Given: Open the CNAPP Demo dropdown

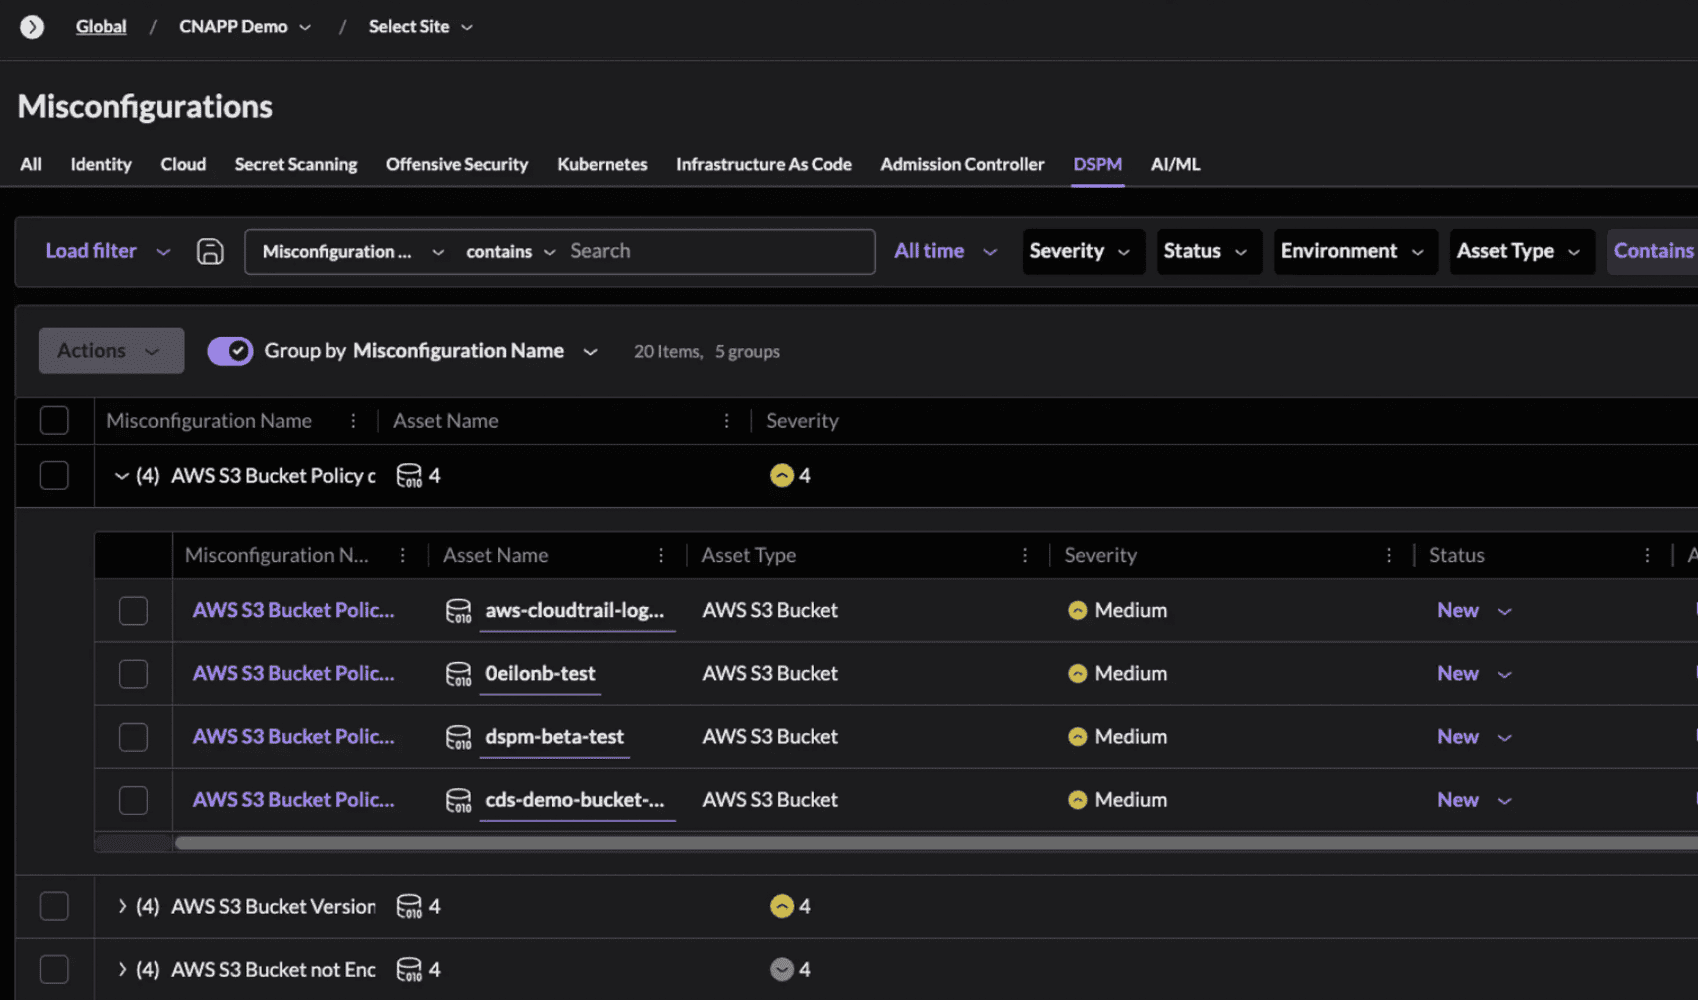Looking at the screenshot, I should tap(245, 27).
